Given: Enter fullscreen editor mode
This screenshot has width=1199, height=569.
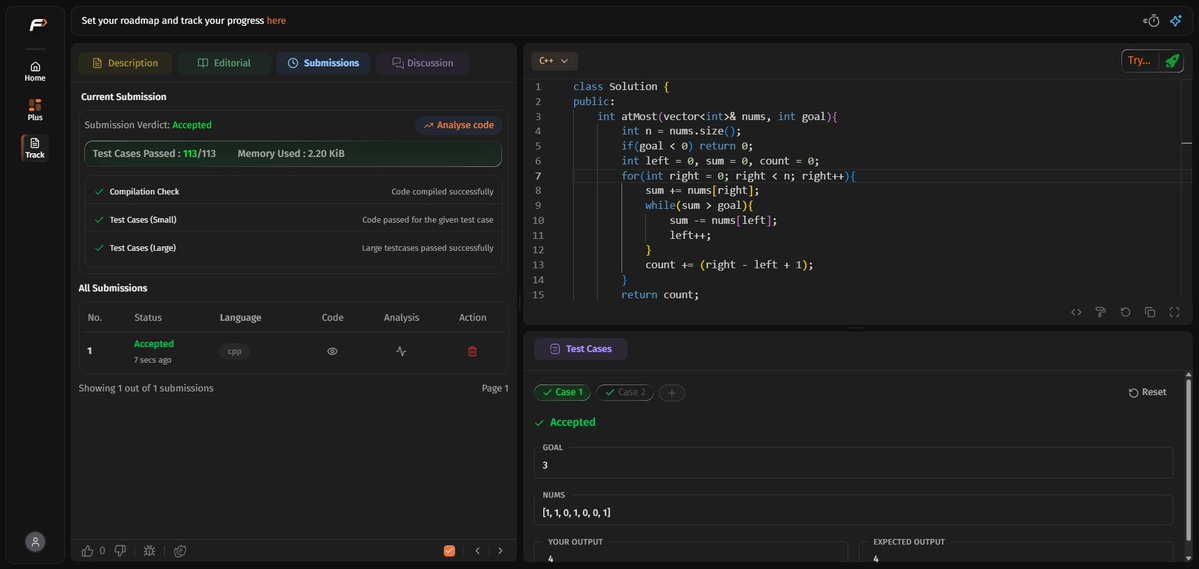Looking at the screenshot, I should pyautogui.click(x=1175, y=312).
